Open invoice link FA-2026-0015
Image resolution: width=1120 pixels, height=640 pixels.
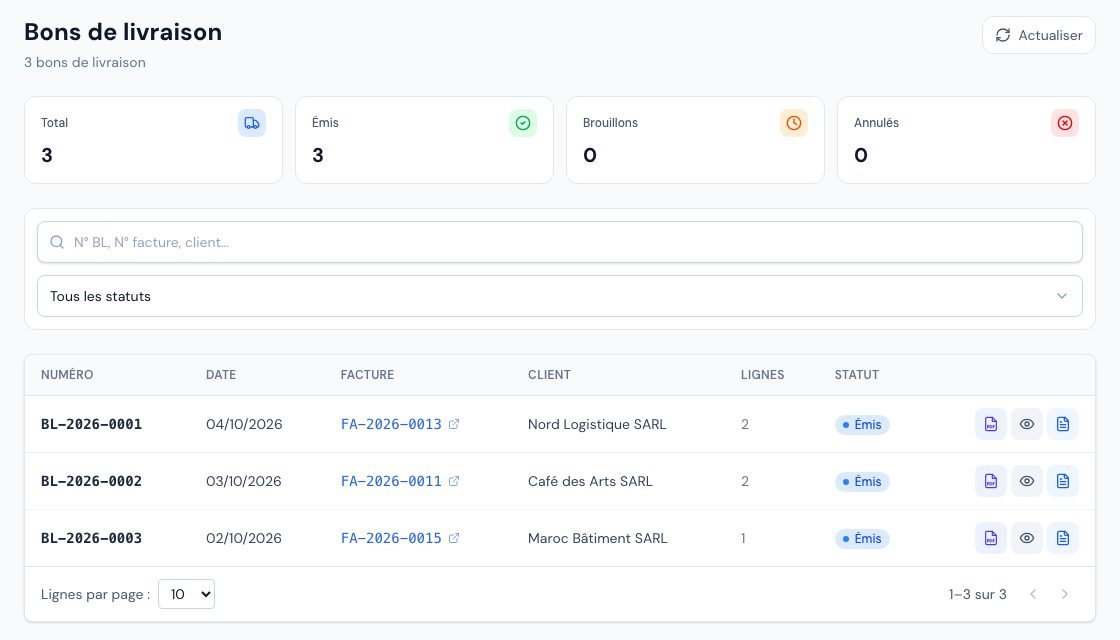pyautogui.click(x=391, y=539)
